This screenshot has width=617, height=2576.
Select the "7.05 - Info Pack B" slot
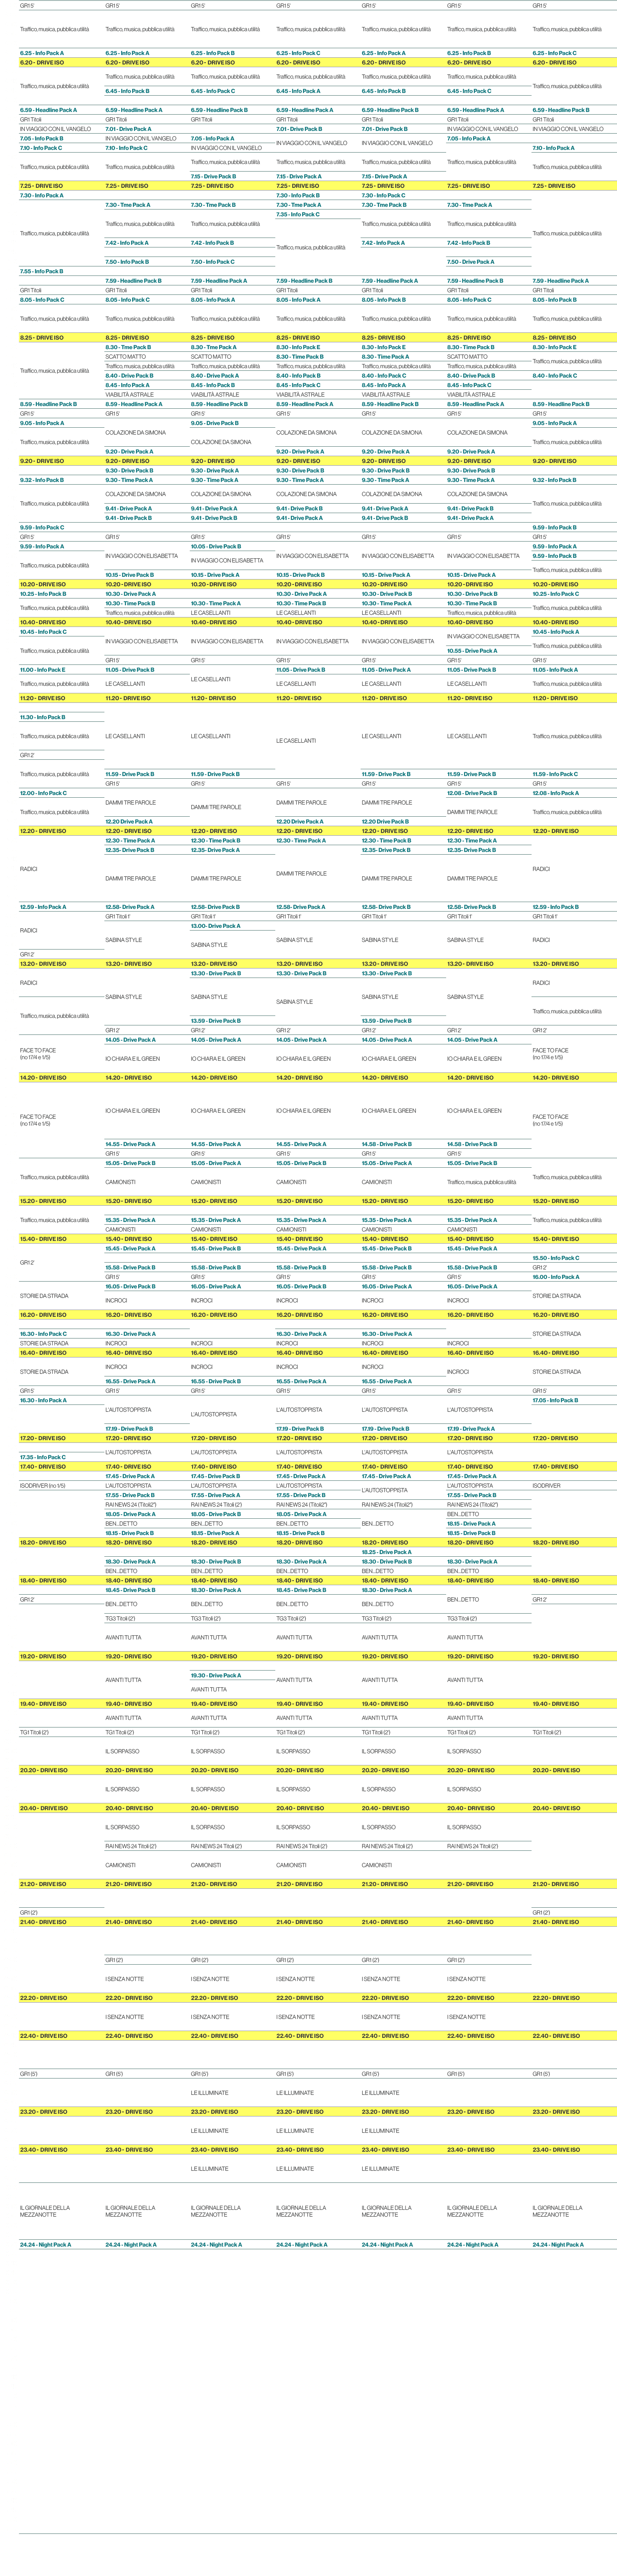click(x=41, y=138)
